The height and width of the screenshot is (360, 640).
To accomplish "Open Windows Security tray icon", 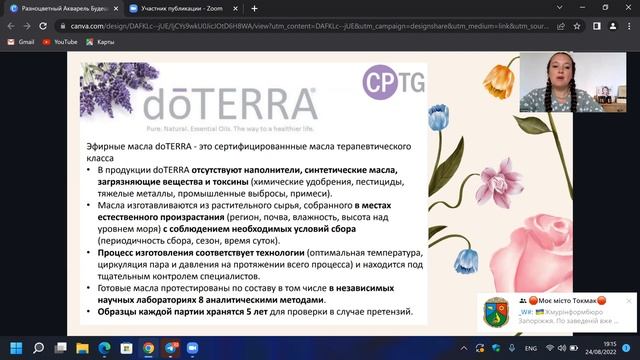I will click(x=496, y=348).
